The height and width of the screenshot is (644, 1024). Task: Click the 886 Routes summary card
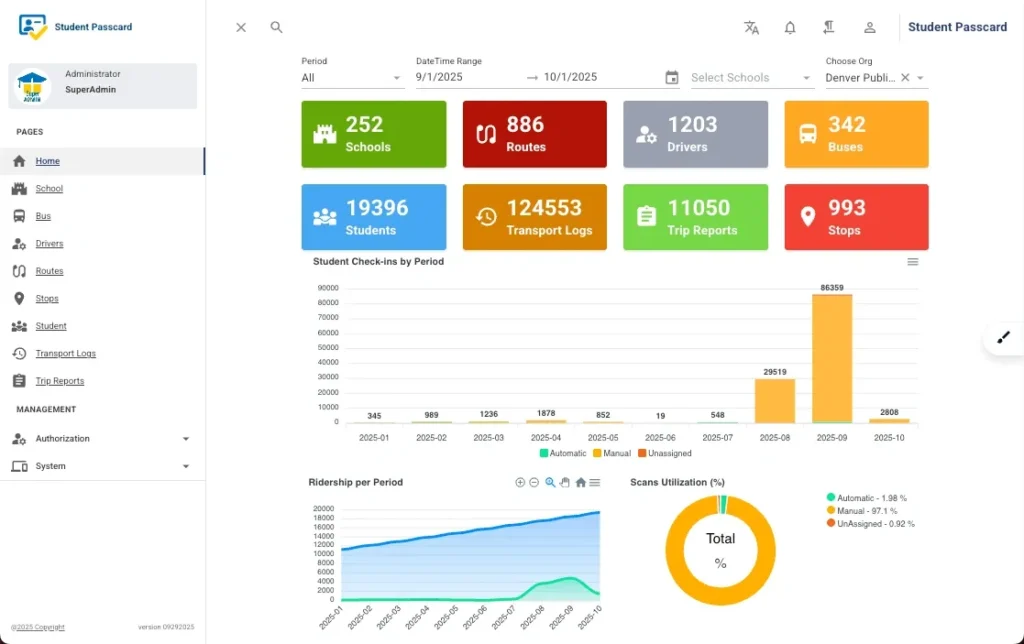coord(534,134)
